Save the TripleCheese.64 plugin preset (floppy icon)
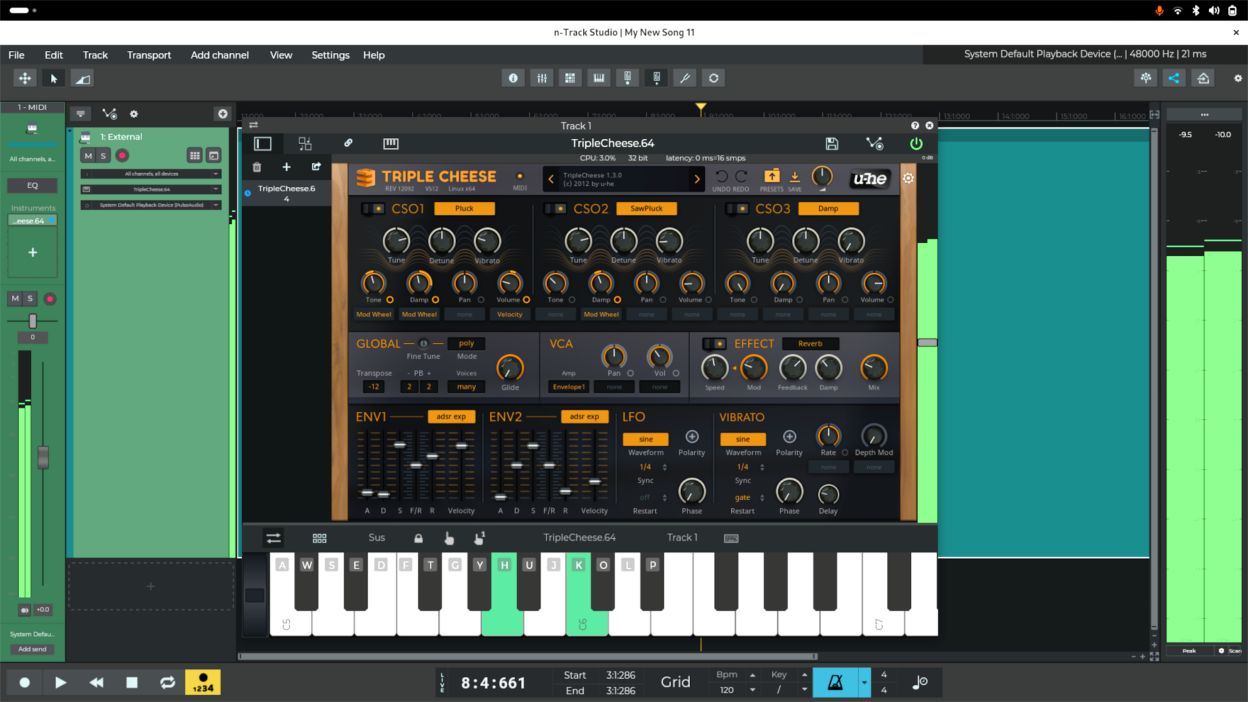The height and width of the screenshot is (702, 1248). click(x=831, y=144)
